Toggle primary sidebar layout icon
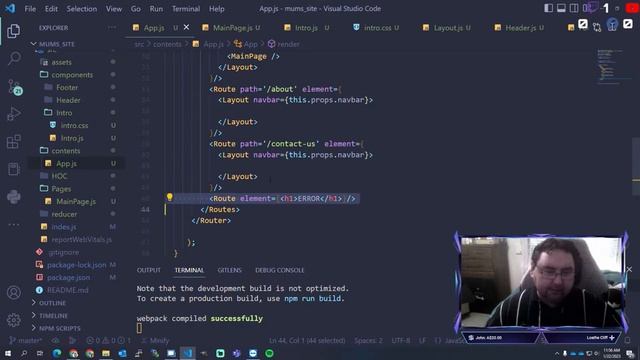The width and height of the screenshot is (640, 360). coord(549,8)
